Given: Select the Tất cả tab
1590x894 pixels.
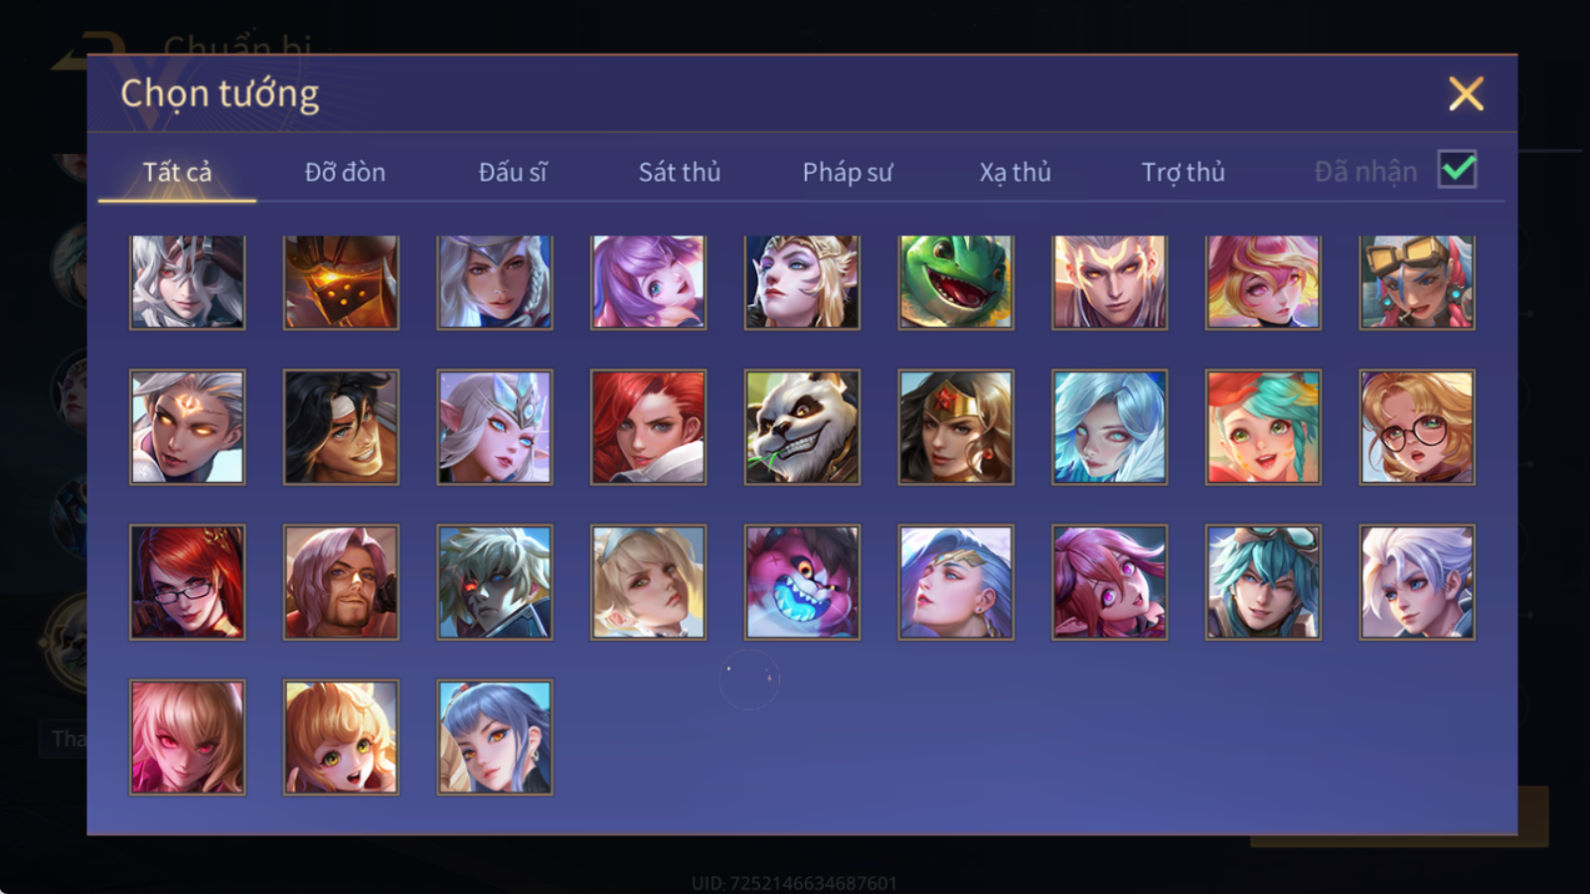Looking at the screenshot, I should click(x=177, y=172).
